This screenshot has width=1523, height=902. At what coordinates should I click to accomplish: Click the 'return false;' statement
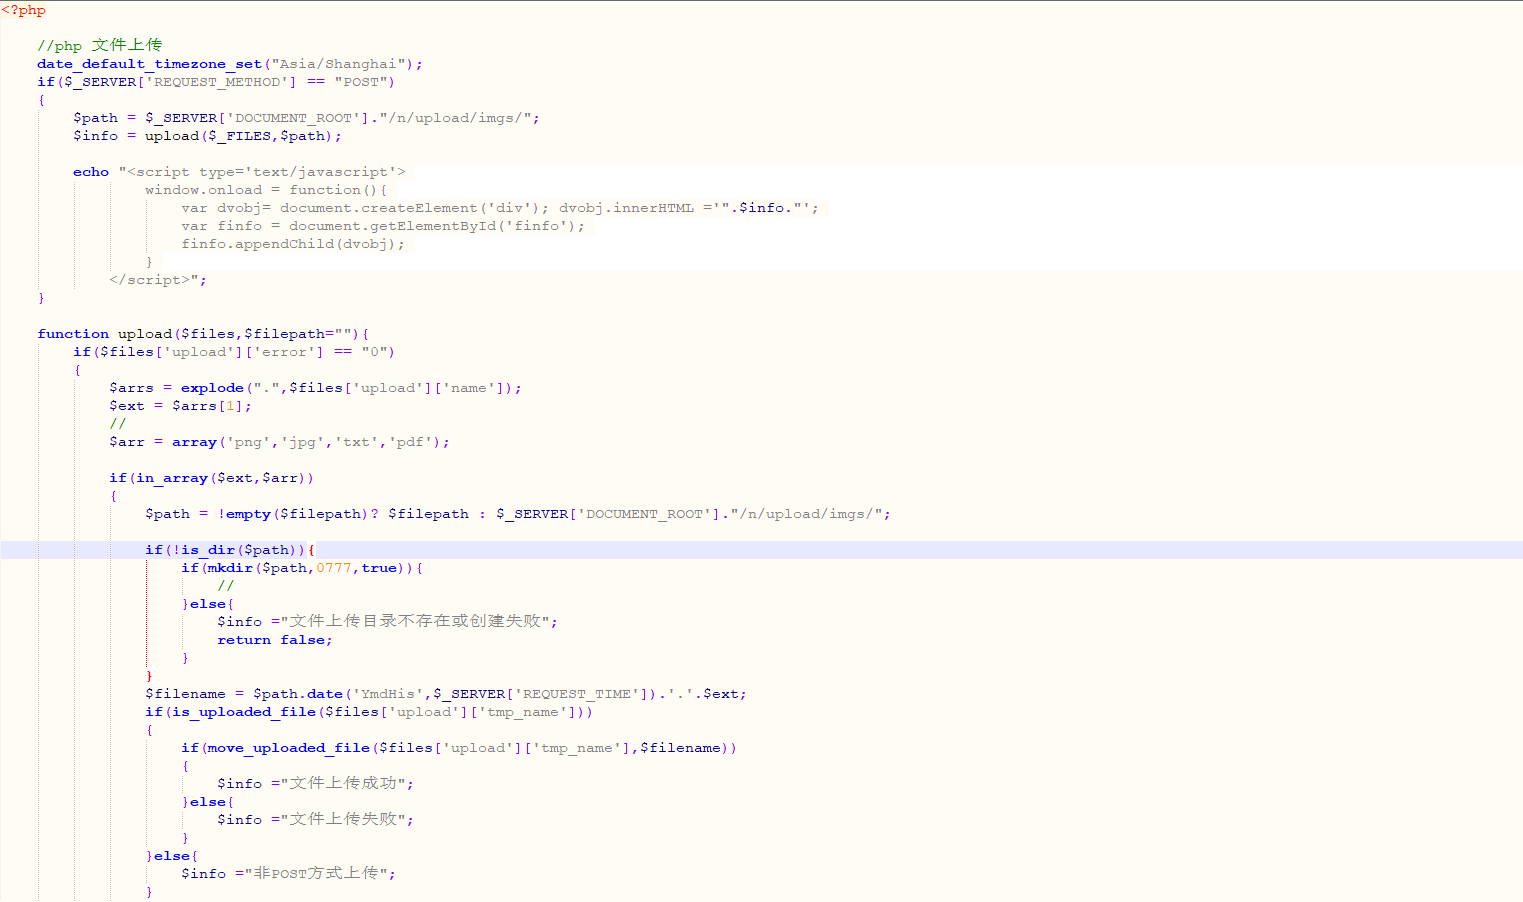tap(275, 640)
